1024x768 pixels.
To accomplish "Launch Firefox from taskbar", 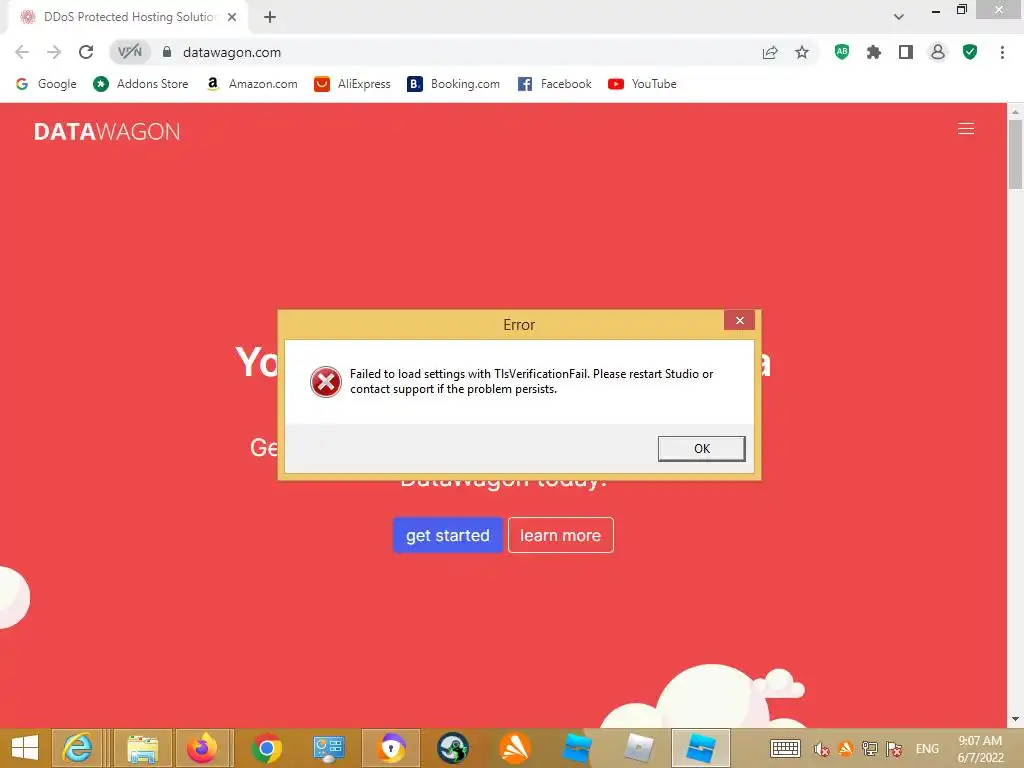I will click(202, 748).
